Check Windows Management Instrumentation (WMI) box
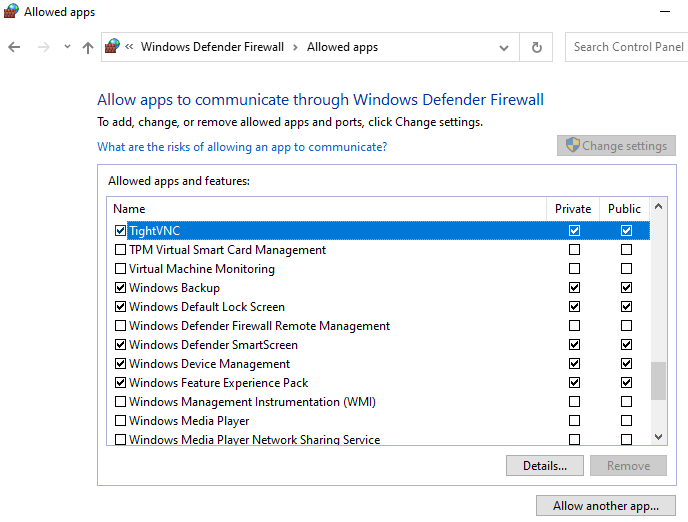The width and height of the screenshot is (688, 522). coord(120,402)
